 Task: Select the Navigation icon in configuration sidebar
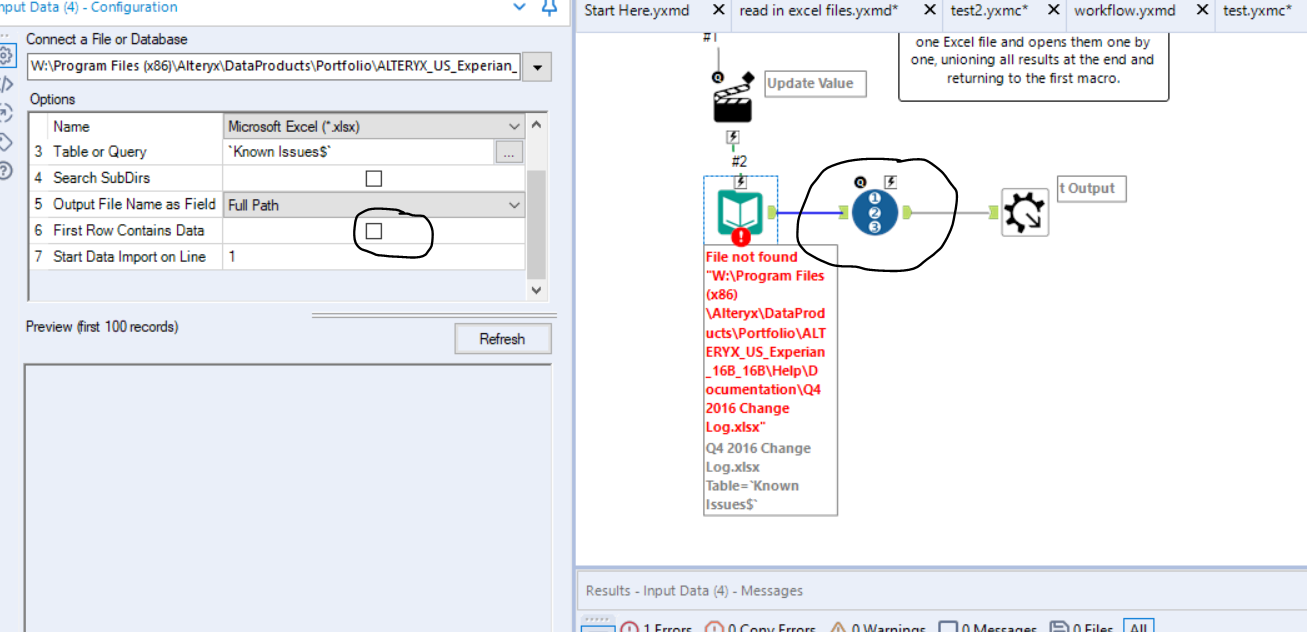[x=6, y=112]
